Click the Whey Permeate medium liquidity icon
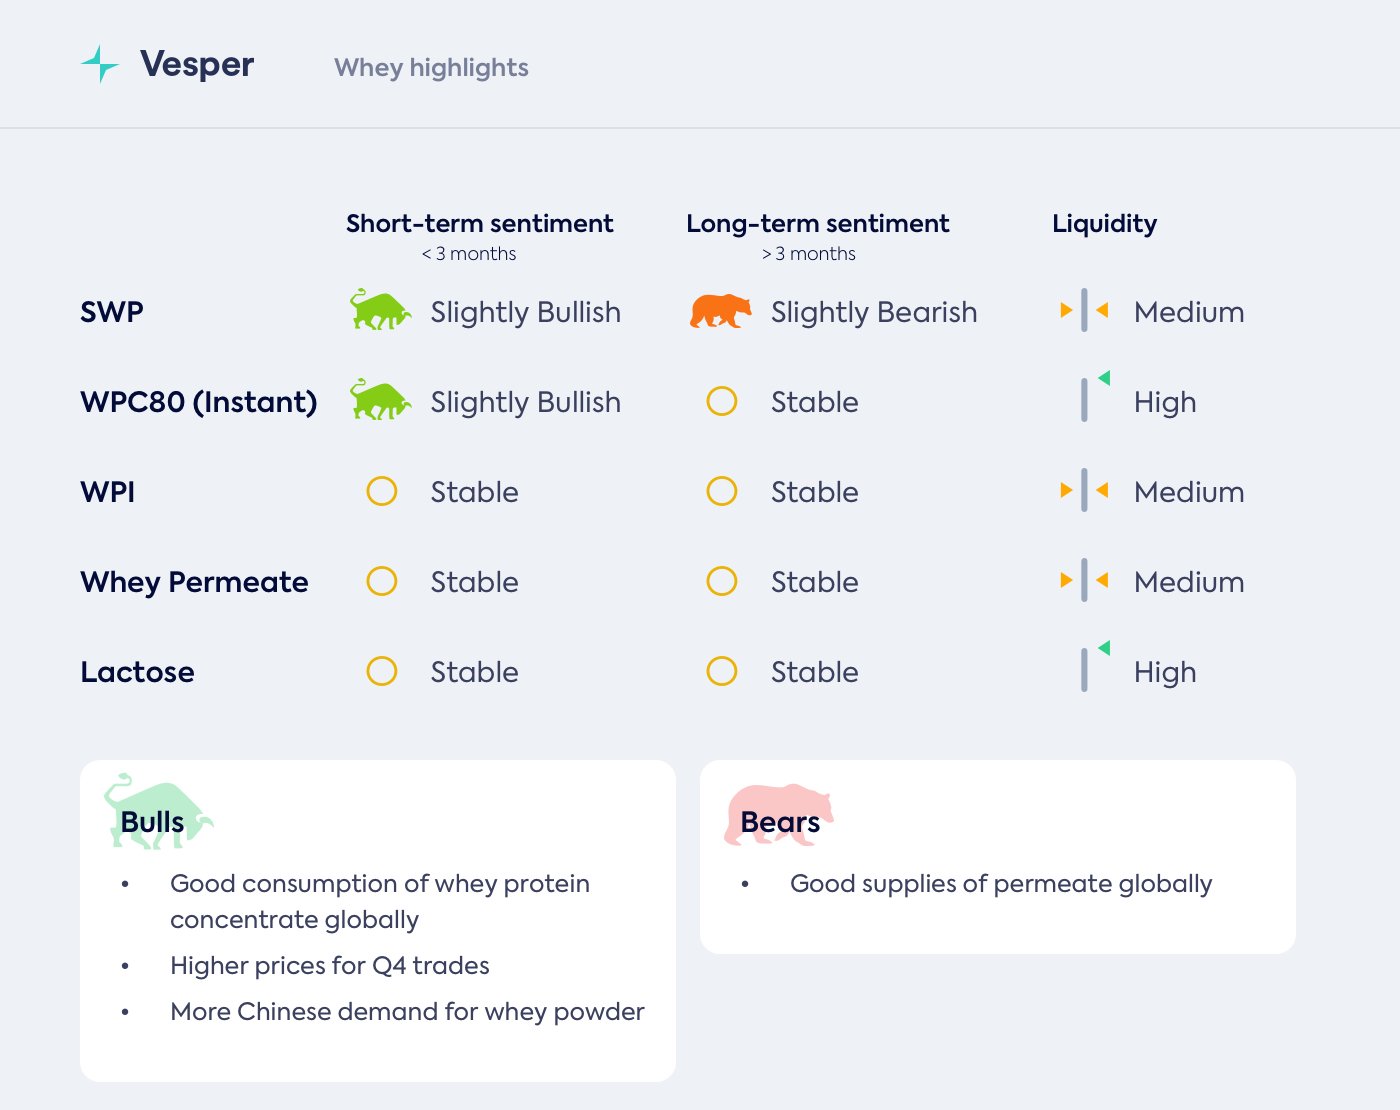 (1084, 581)
